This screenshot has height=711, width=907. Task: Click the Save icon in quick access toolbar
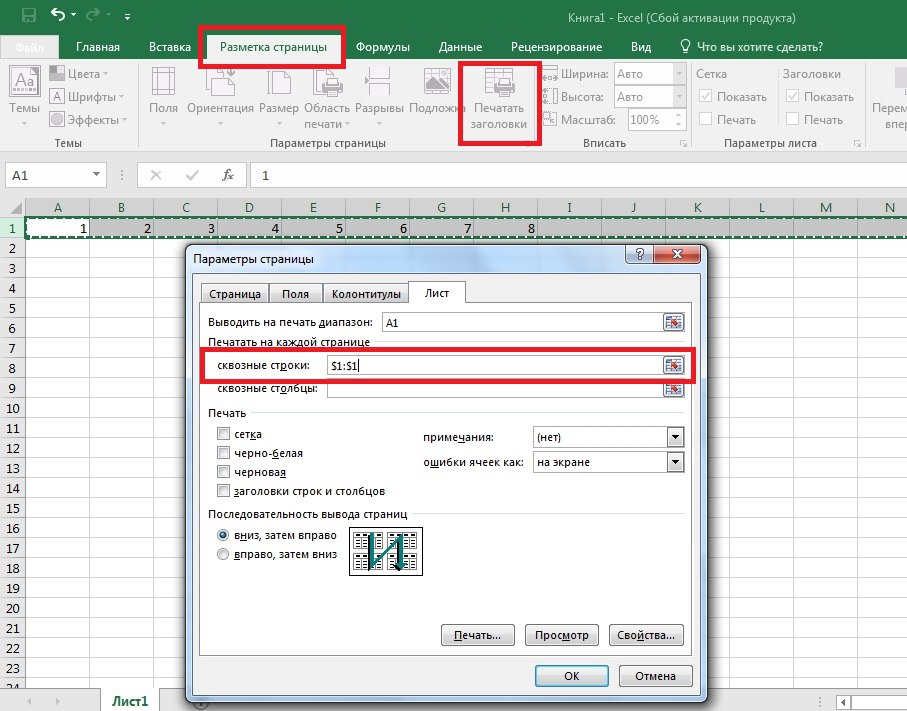28,16
